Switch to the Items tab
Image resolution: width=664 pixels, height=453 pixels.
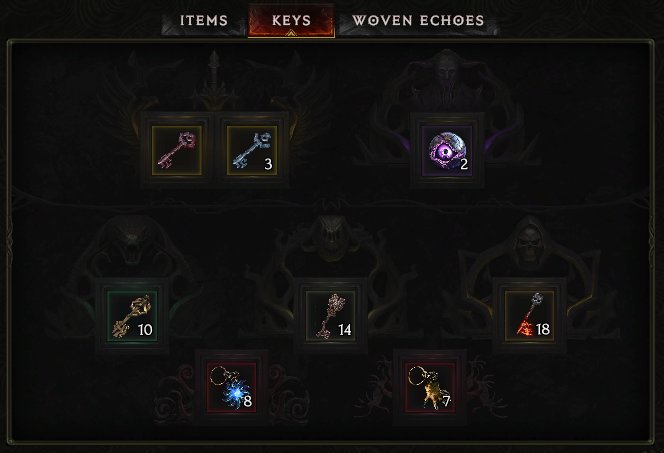[x=204, y=20]
